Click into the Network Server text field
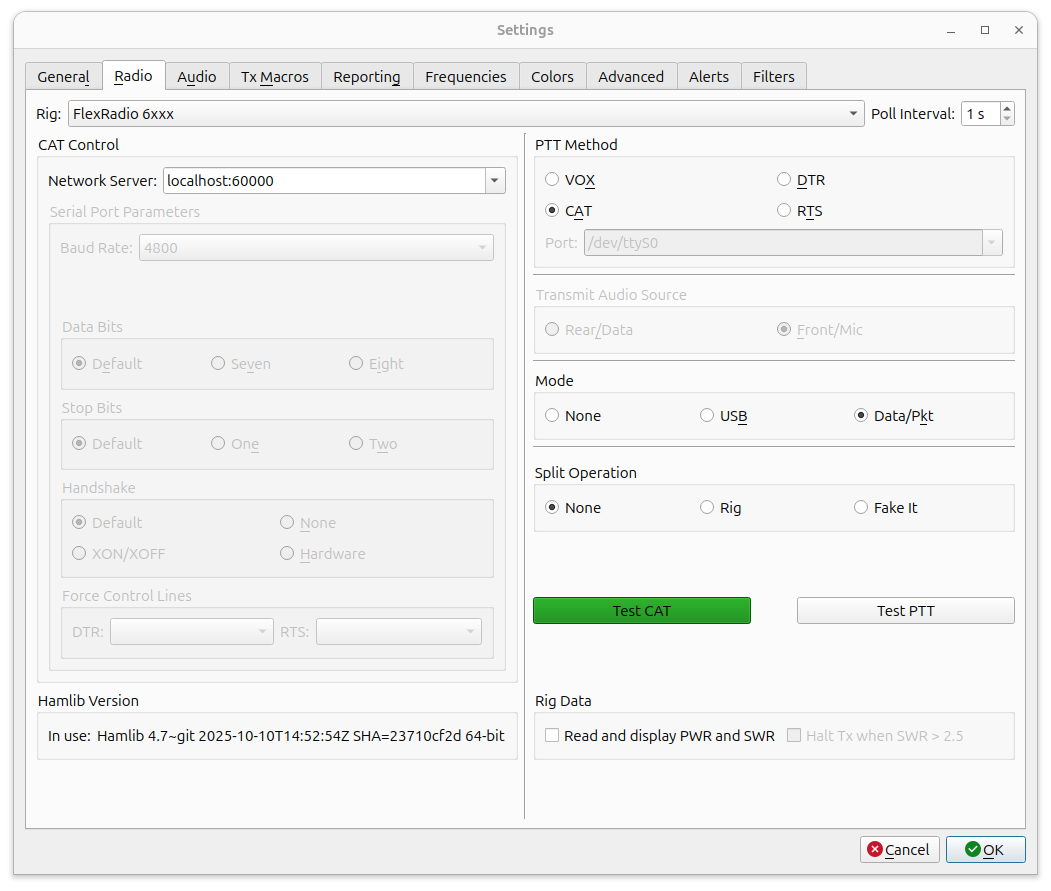1051x891 pixels. 323,181
